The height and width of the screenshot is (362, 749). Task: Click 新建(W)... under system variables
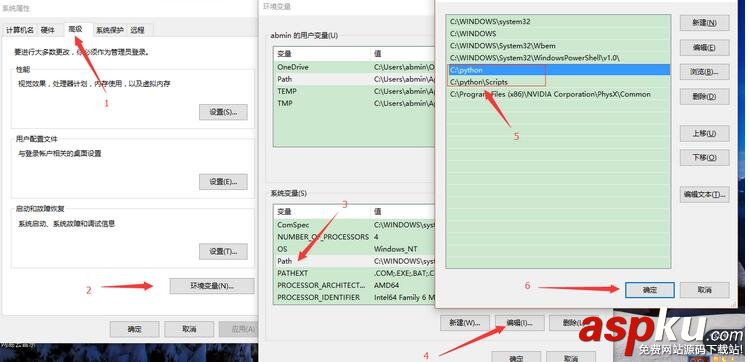point(465,322)
